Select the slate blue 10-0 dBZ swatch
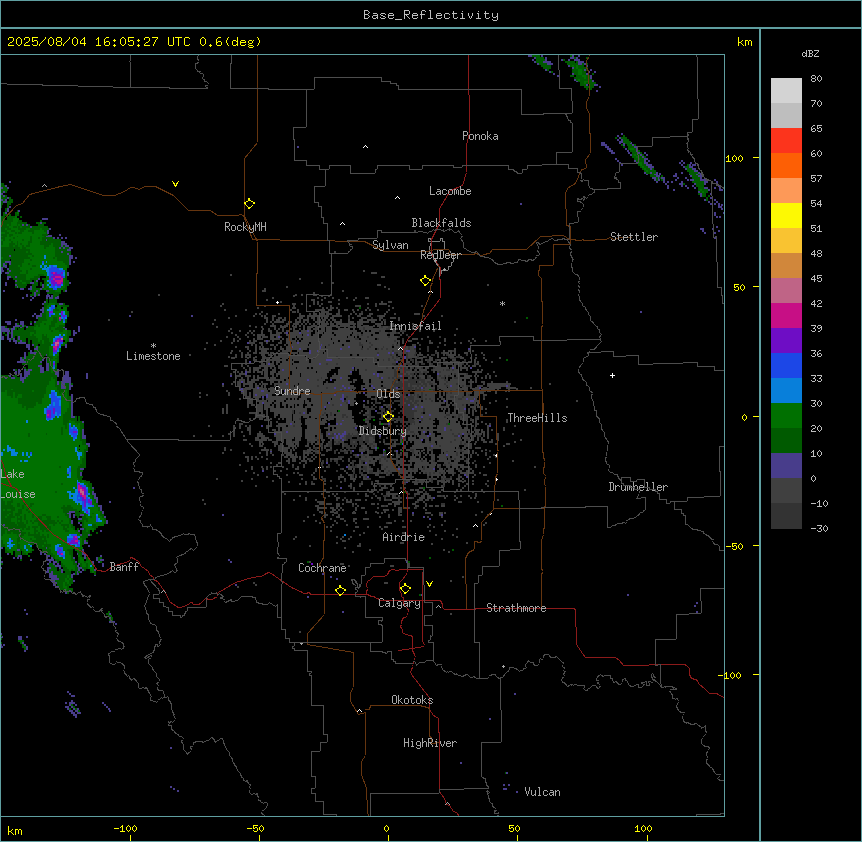The image size is (862, 842). coord(786,466)
